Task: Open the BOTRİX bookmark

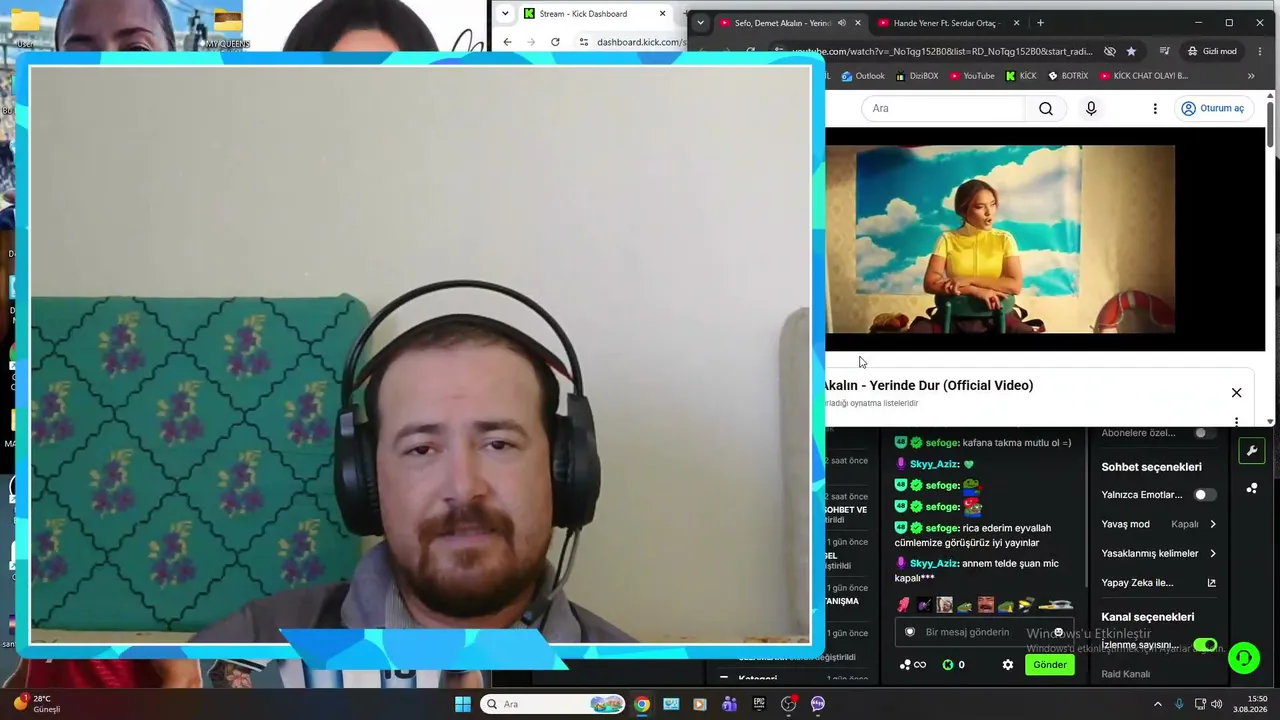Action: pos(1068,76)
